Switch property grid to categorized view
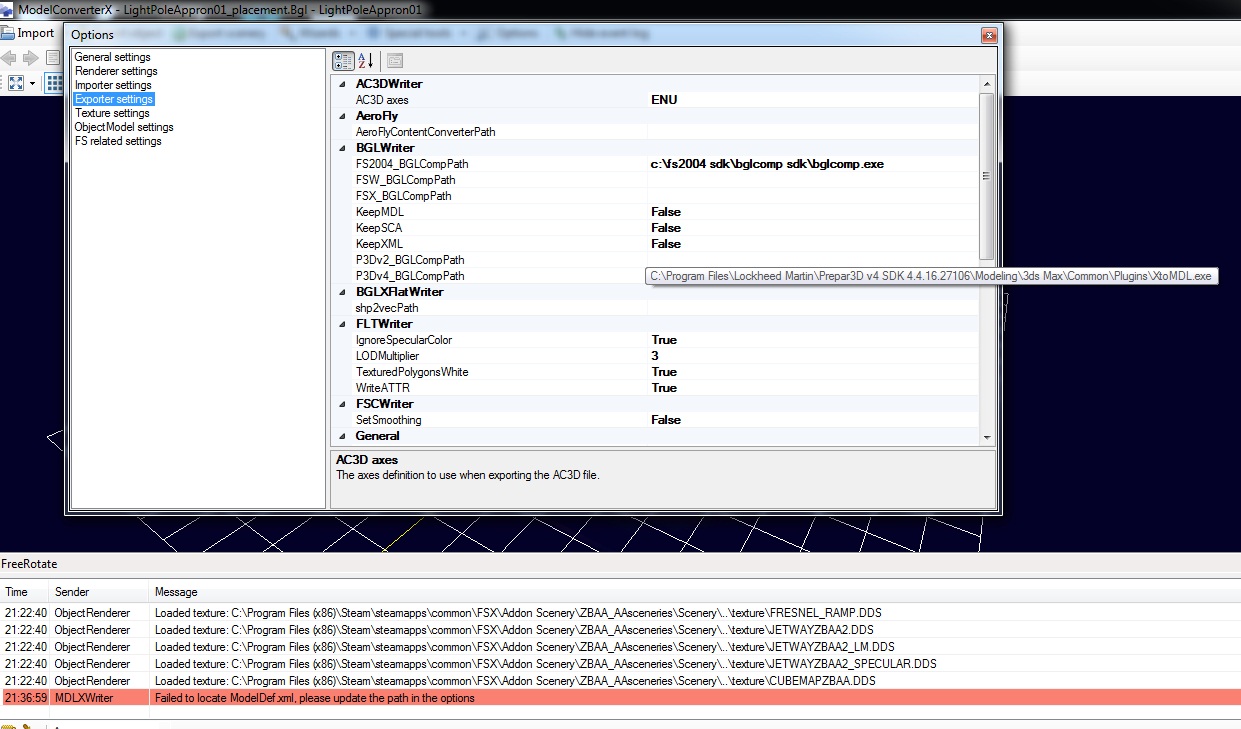The image size is (1241, 729). 343,60
